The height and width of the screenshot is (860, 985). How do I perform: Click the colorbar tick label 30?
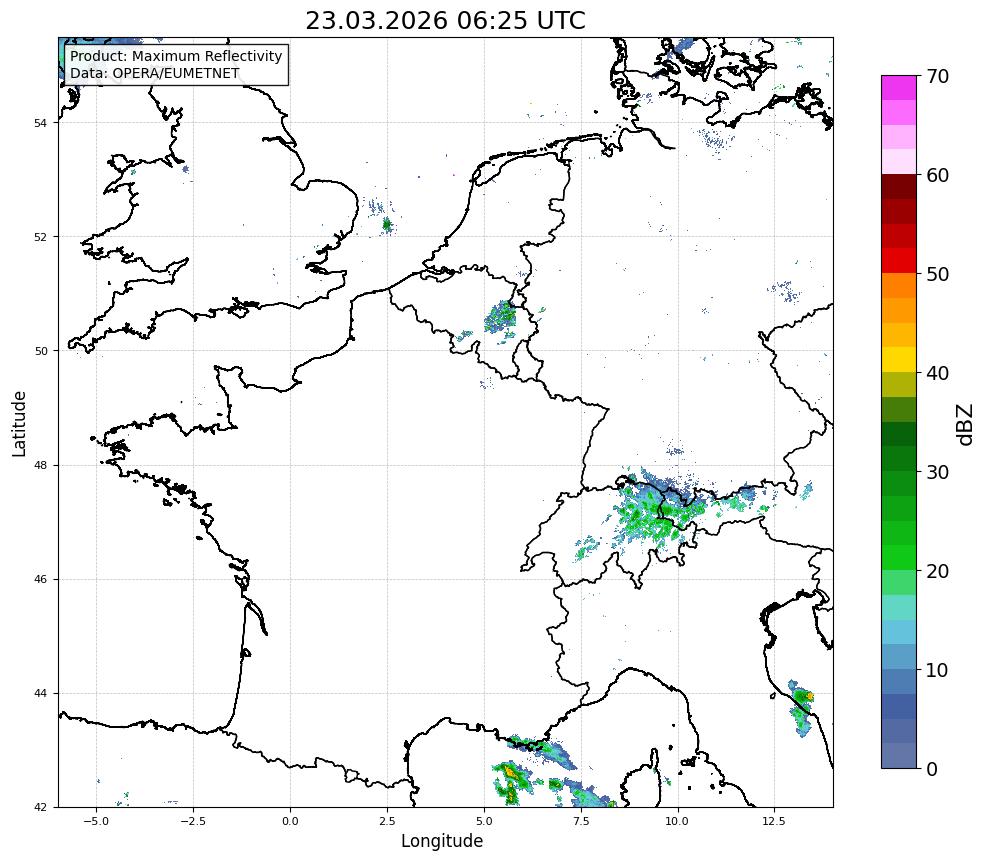pos(937,472)
